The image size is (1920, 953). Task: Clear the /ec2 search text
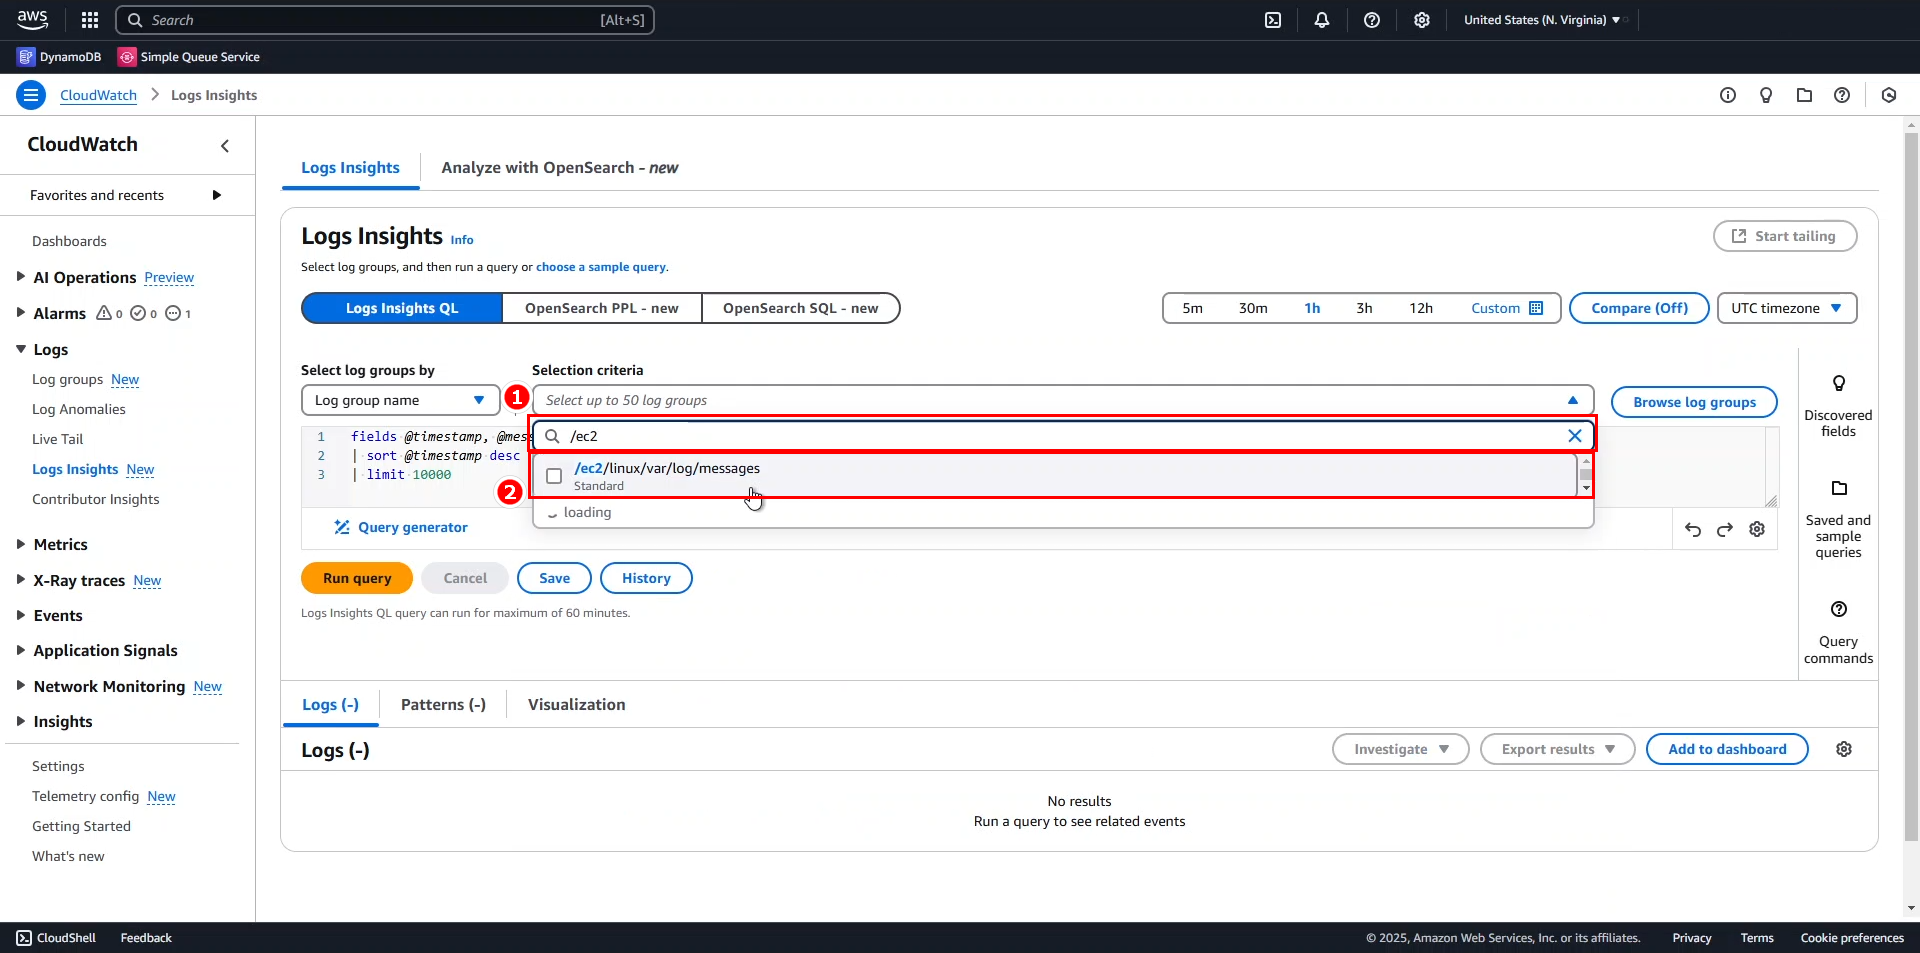[x=1574, y=436]
